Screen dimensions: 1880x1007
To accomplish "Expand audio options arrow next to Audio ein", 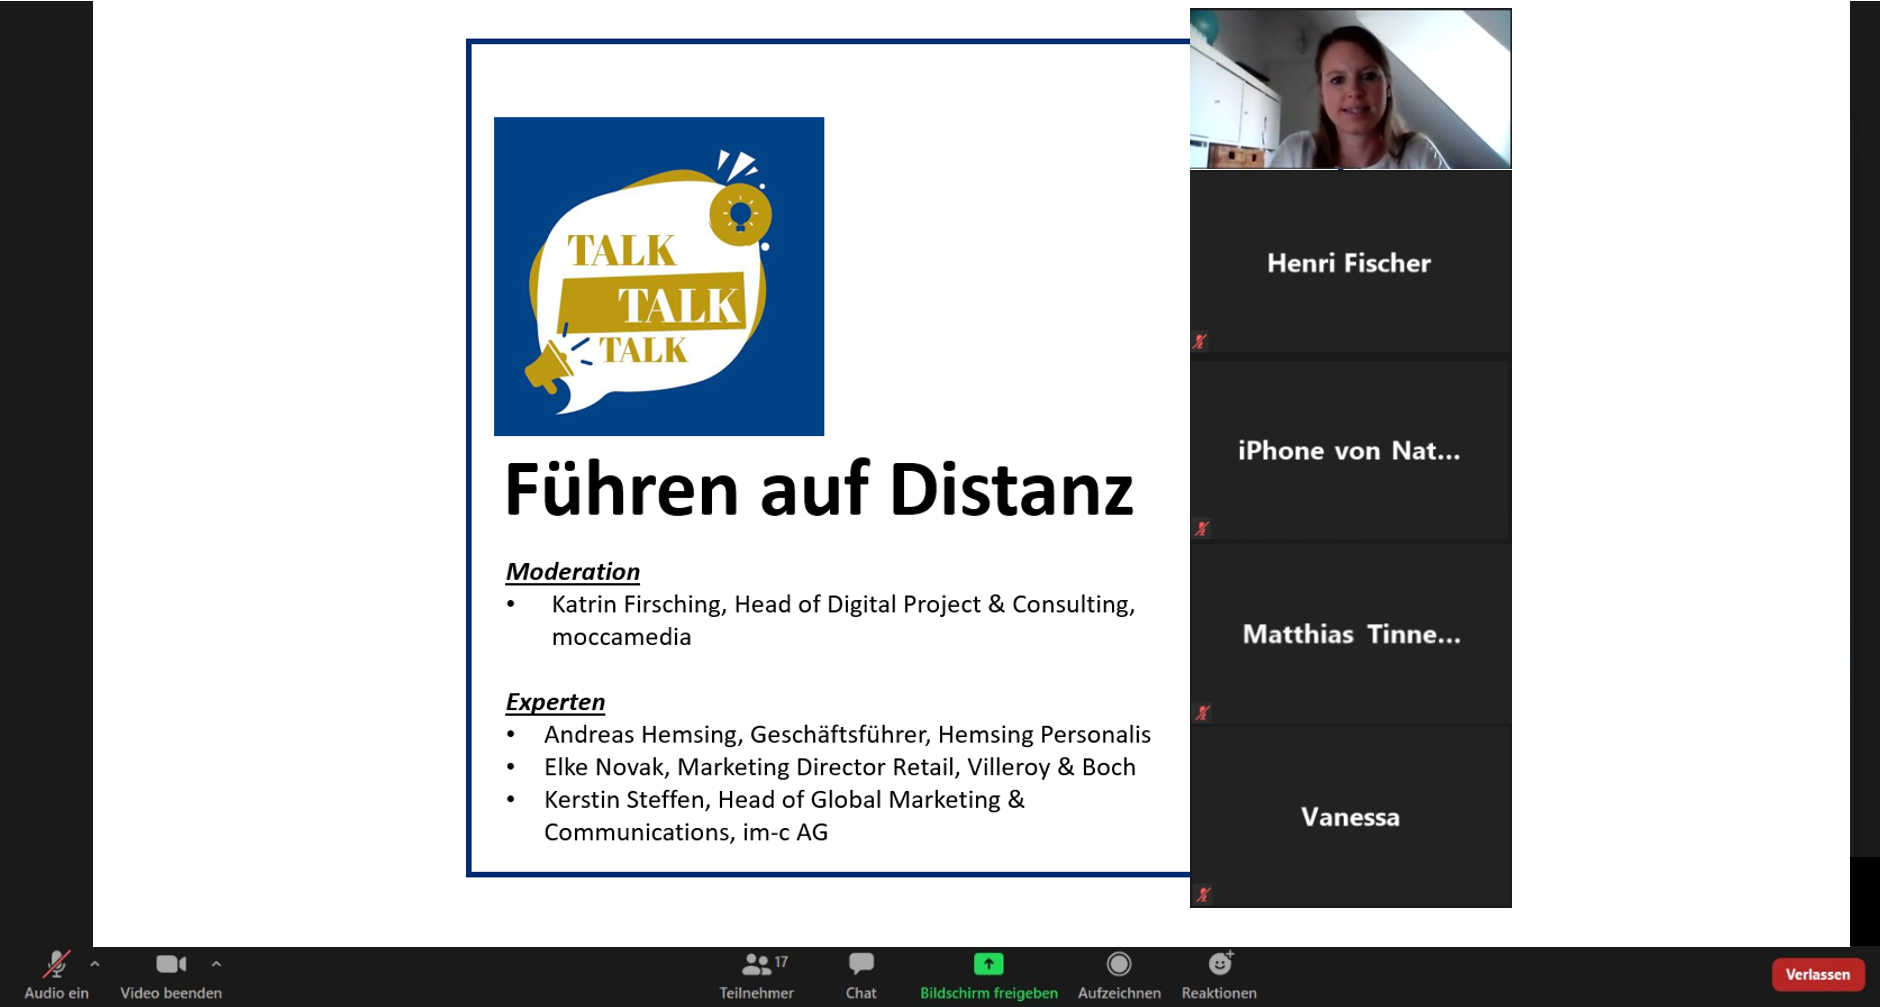I will 95,964.
